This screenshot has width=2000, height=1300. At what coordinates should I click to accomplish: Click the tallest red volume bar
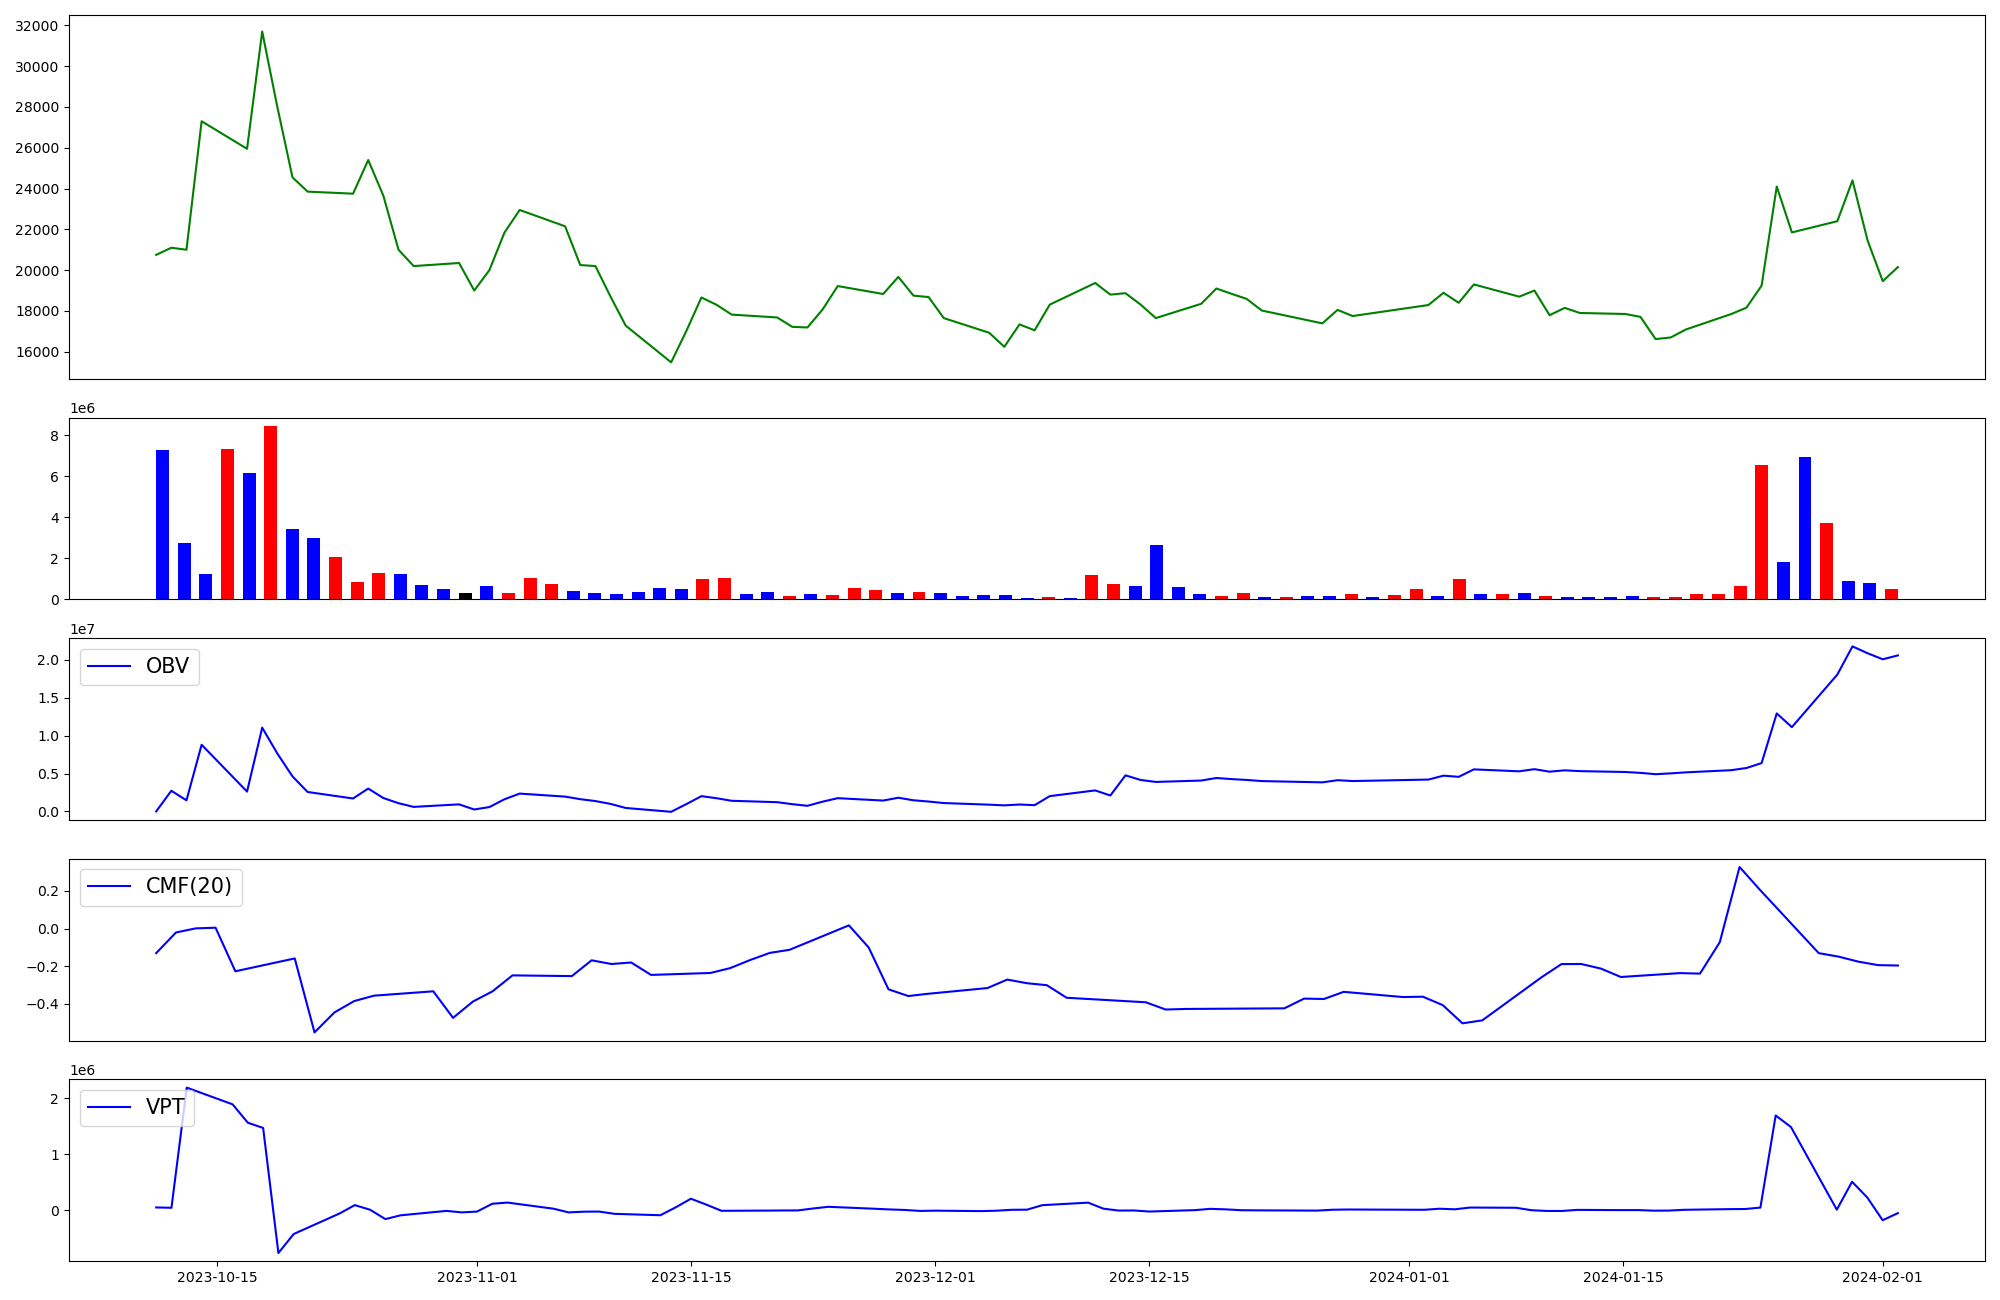[x=270, y=513]
